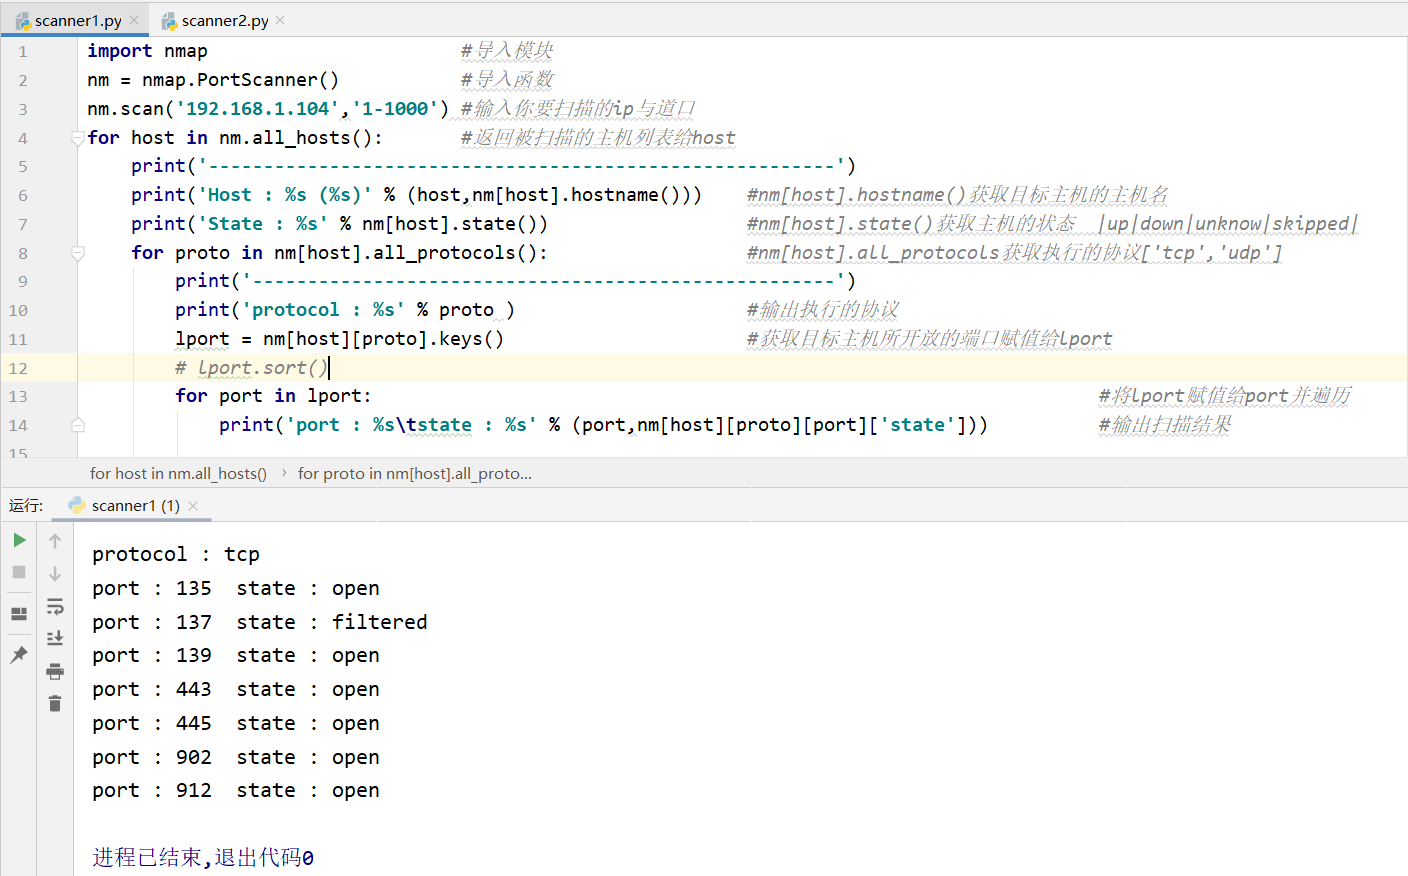1408x876 pixels.
Task: Click the restore layout icon in run panel
Action: (x=19, y=614)
